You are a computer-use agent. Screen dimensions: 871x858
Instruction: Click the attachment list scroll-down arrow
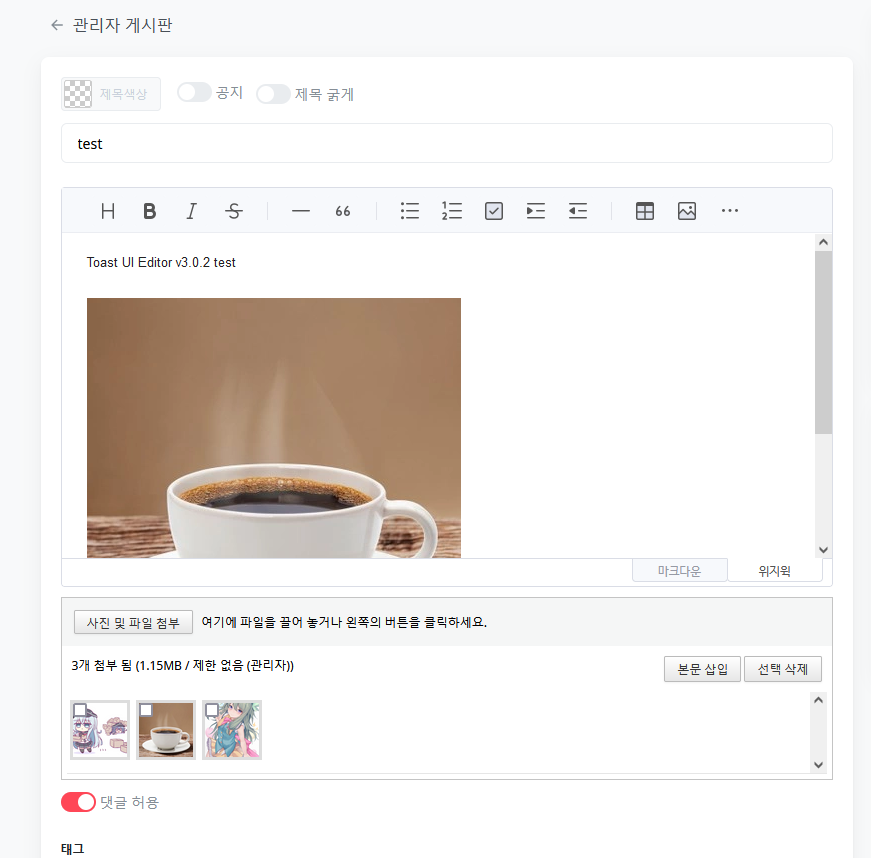coord(818,765)
